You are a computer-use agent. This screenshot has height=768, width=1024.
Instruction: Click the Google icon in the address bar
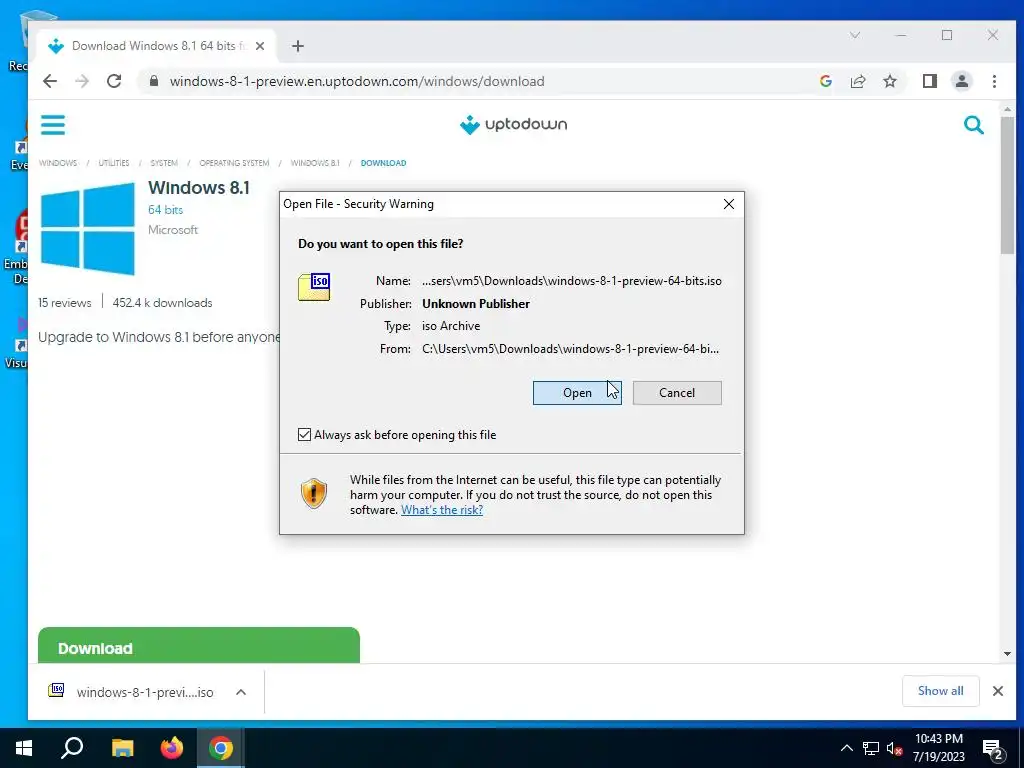[x=825, y=81]
